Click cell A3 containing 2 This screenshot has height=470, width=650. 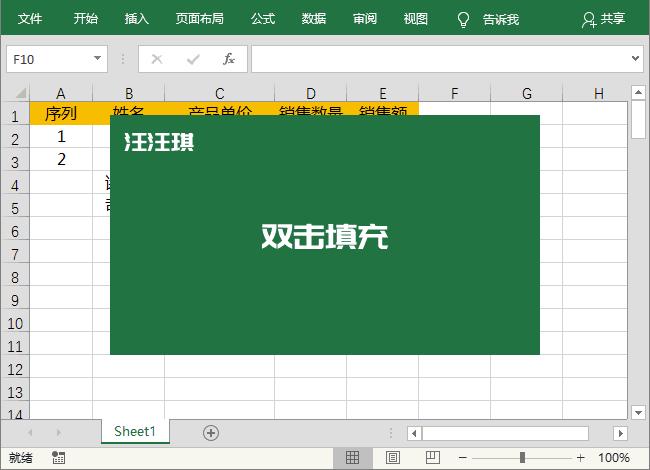pyautogui.click(x=61, y=159)
